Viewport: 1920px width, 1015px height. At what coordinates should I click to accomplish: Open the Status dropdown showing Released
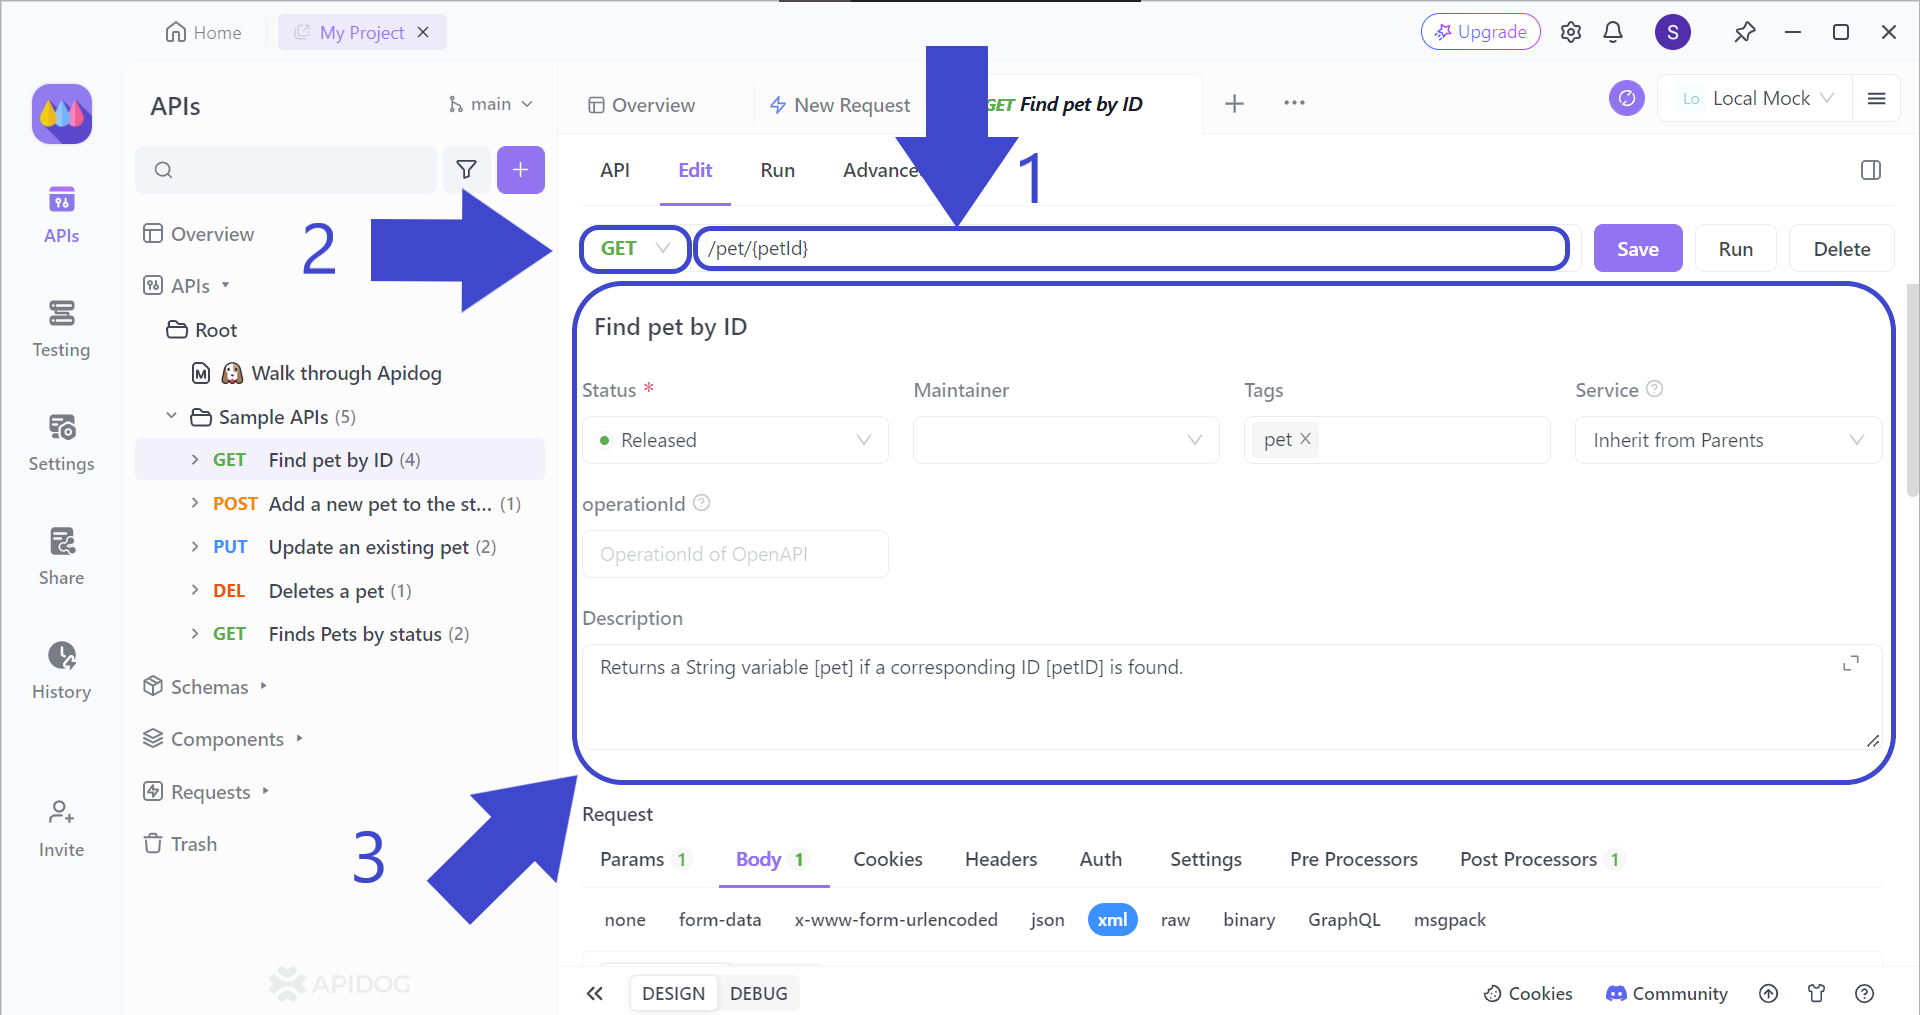(x=735, y=440)
